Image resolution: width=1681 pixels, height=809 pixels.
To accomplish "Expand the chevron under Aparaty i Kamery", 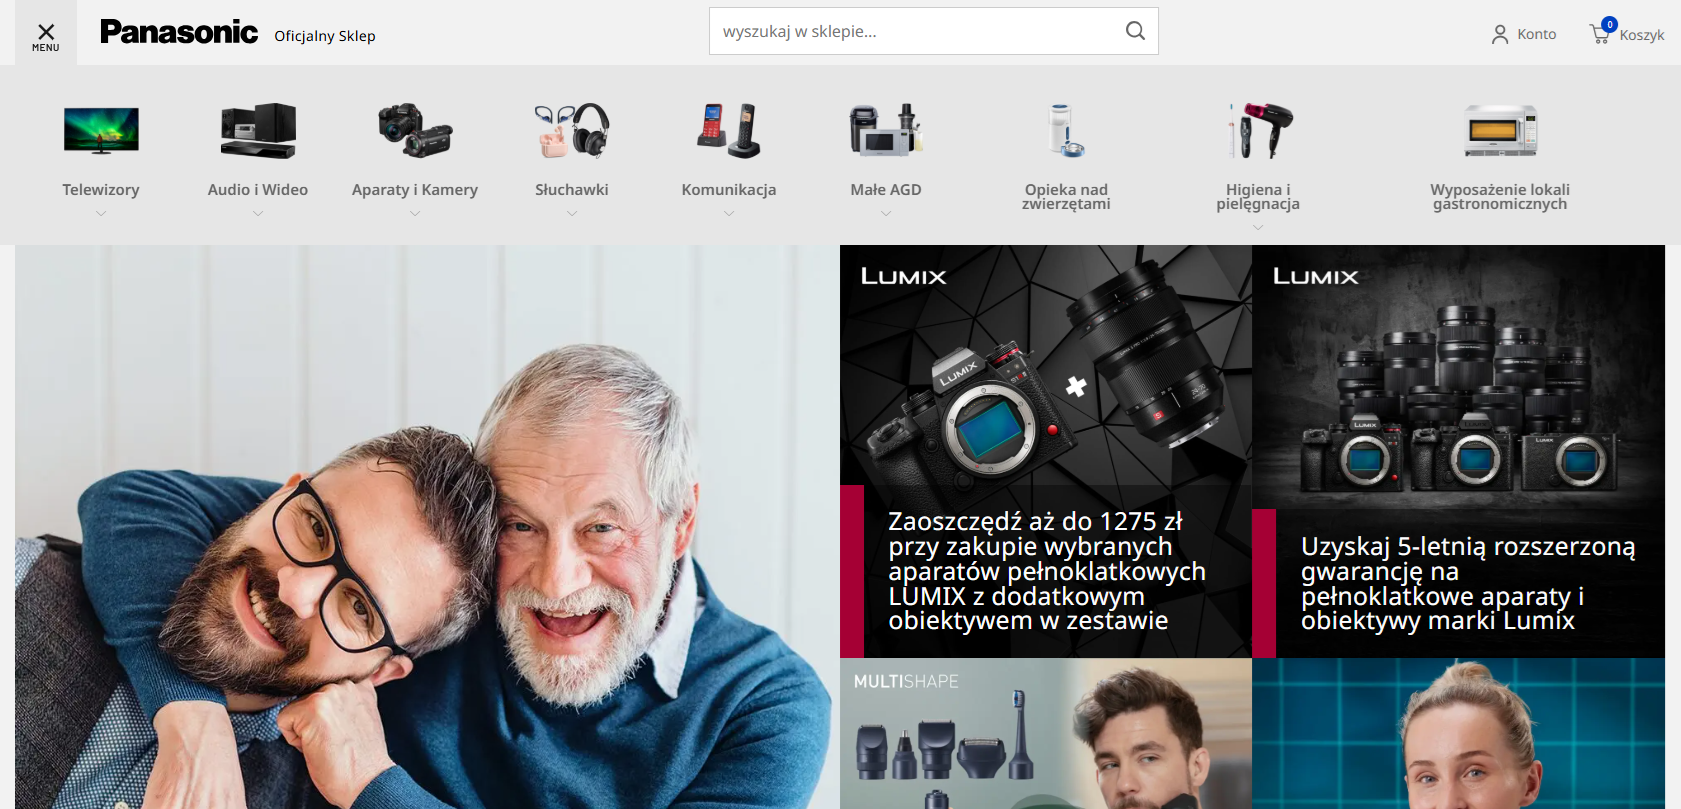I will [415, 213].
